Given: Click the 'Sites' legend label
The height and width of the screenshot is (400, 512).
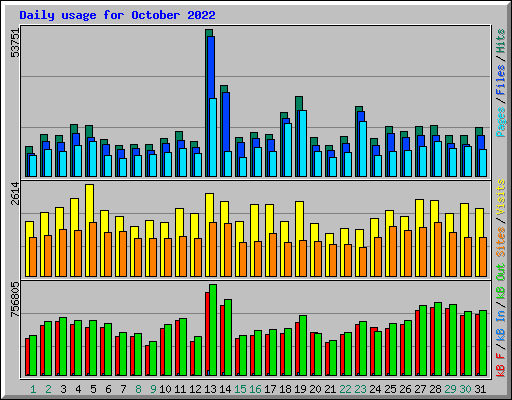Looking at the screenshot, I should 501,242.
